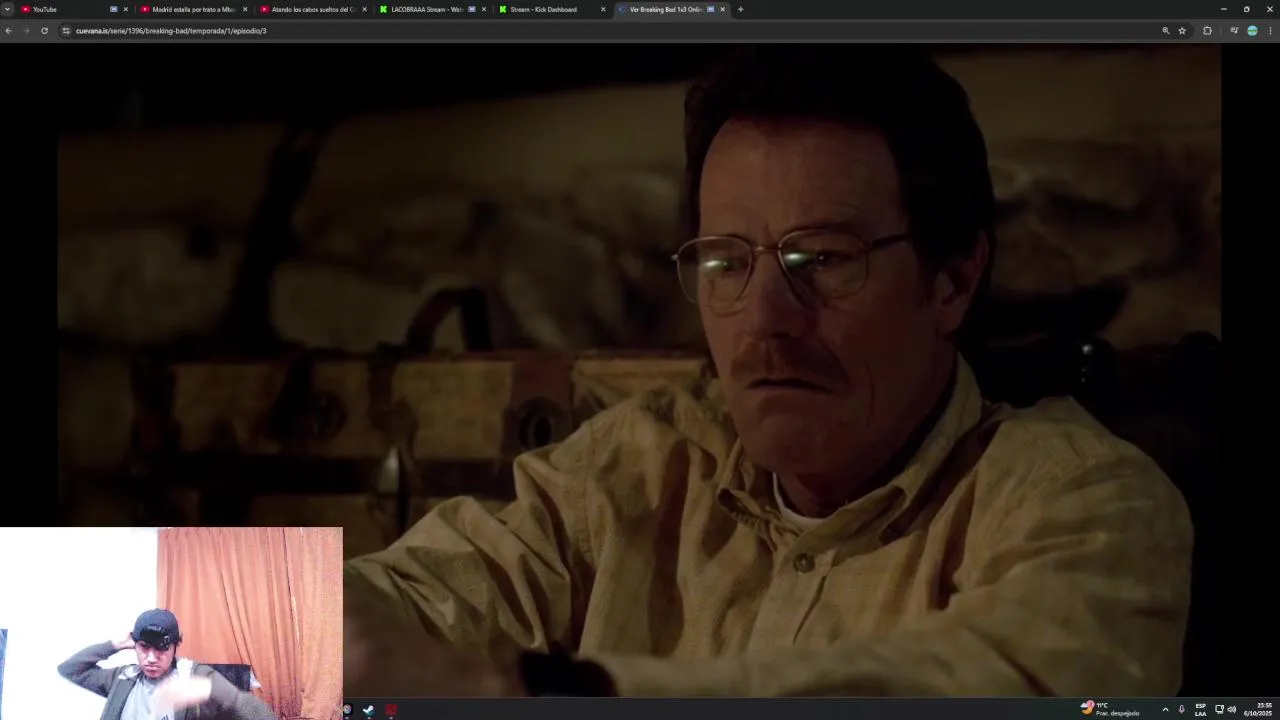Screen dimensions: 1280x720
Task: Show hidden system tray icons
Action: (x=1165, y=709)
